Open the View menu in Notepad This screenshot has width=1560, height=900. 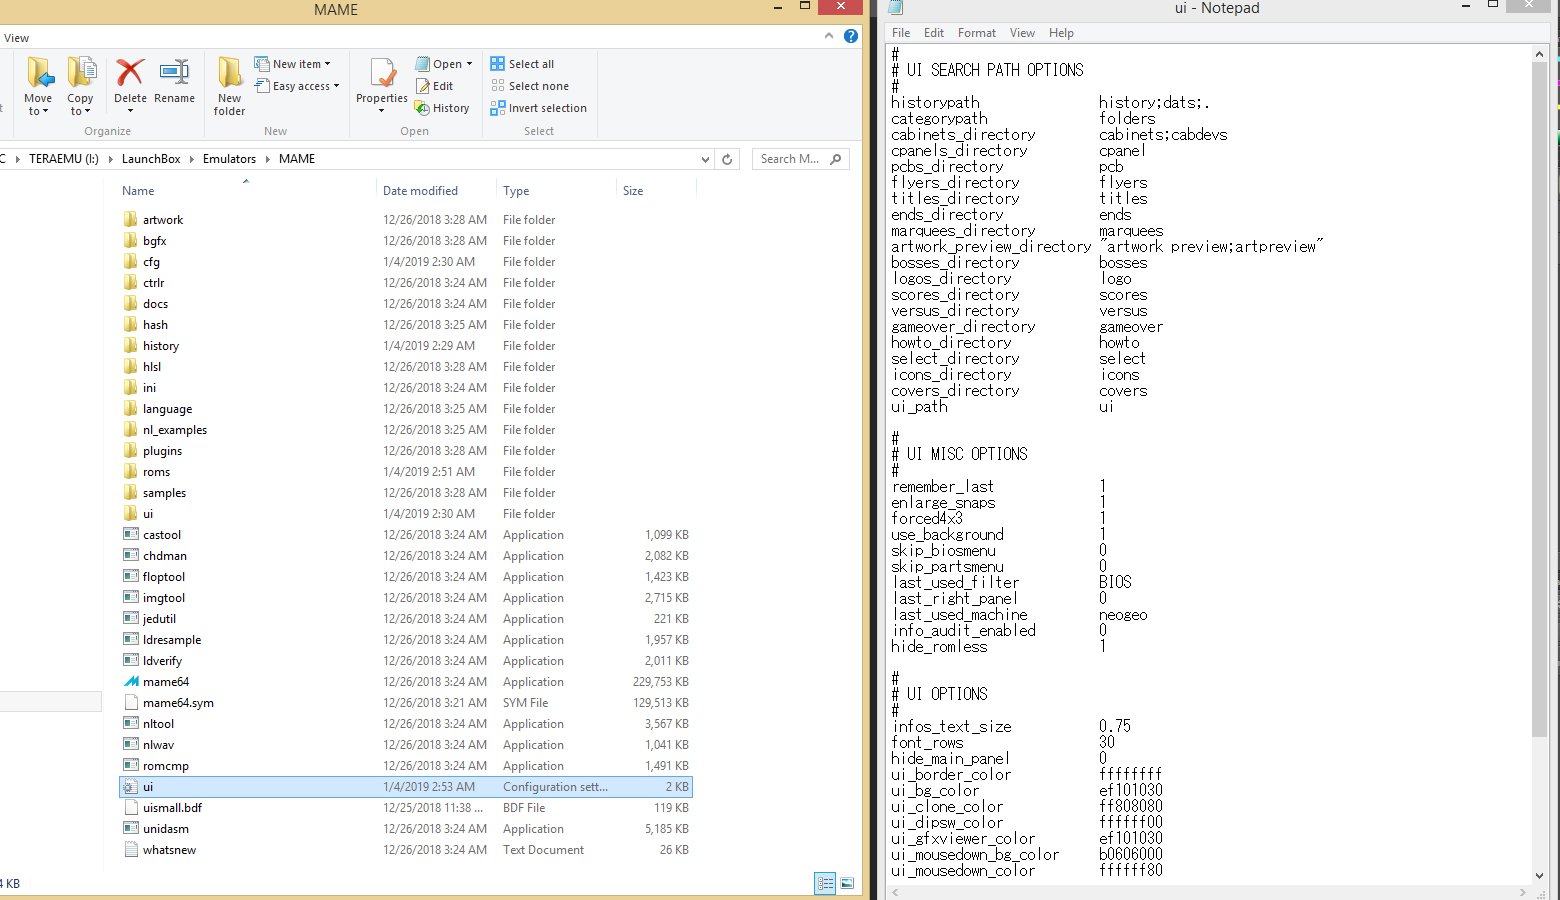tap(1022, 33)
